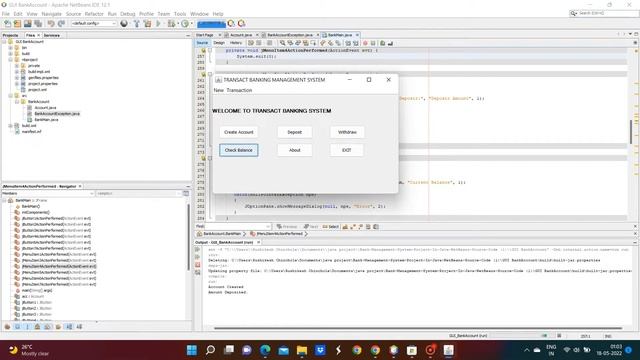Click the Build Project hammer icon

137,24
